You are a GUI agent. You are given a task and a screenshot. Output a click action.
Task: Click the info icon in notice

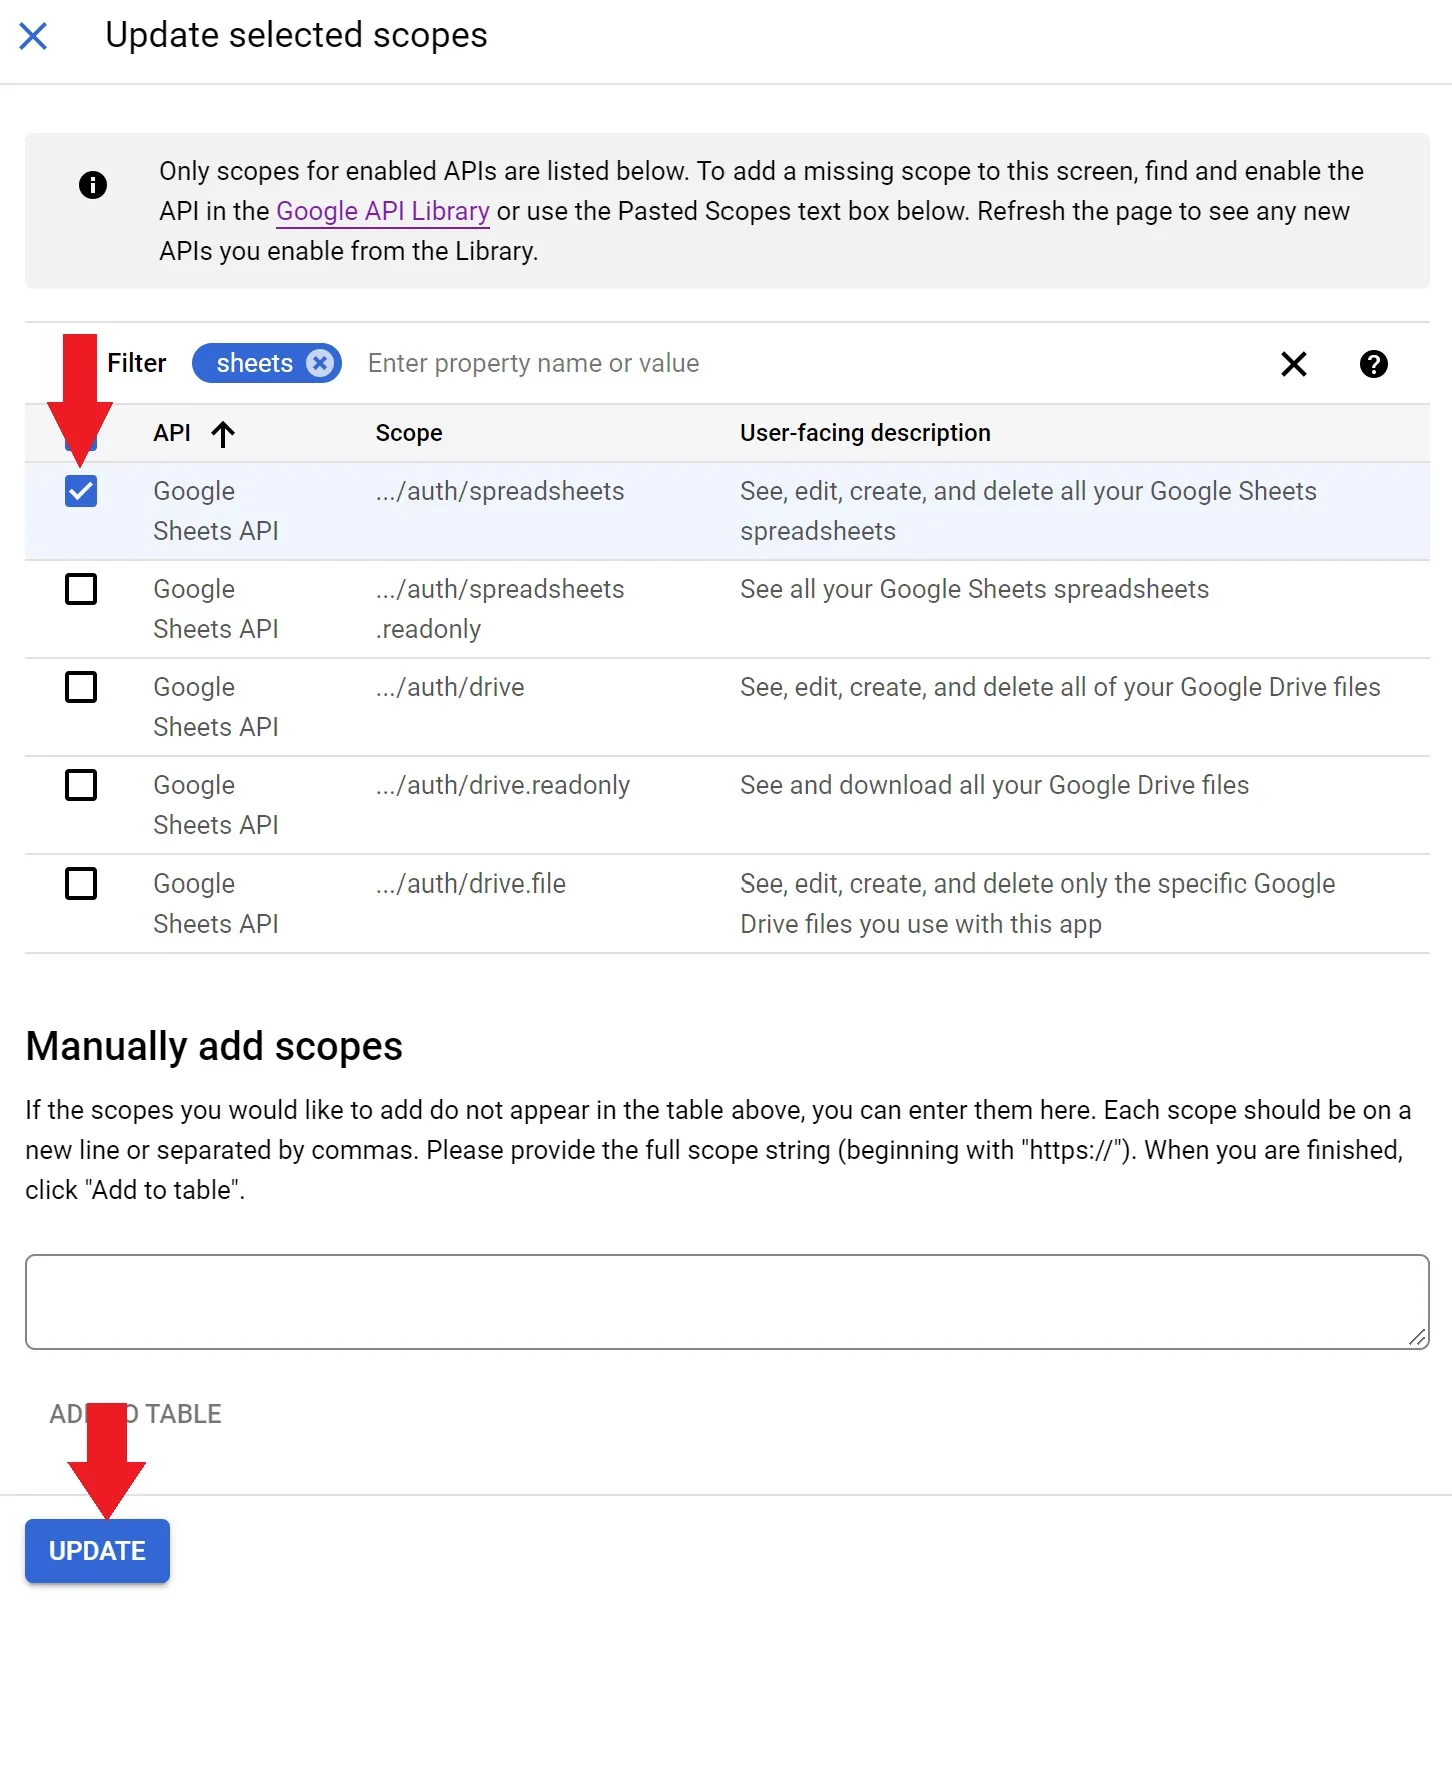[x=93, y=185]
